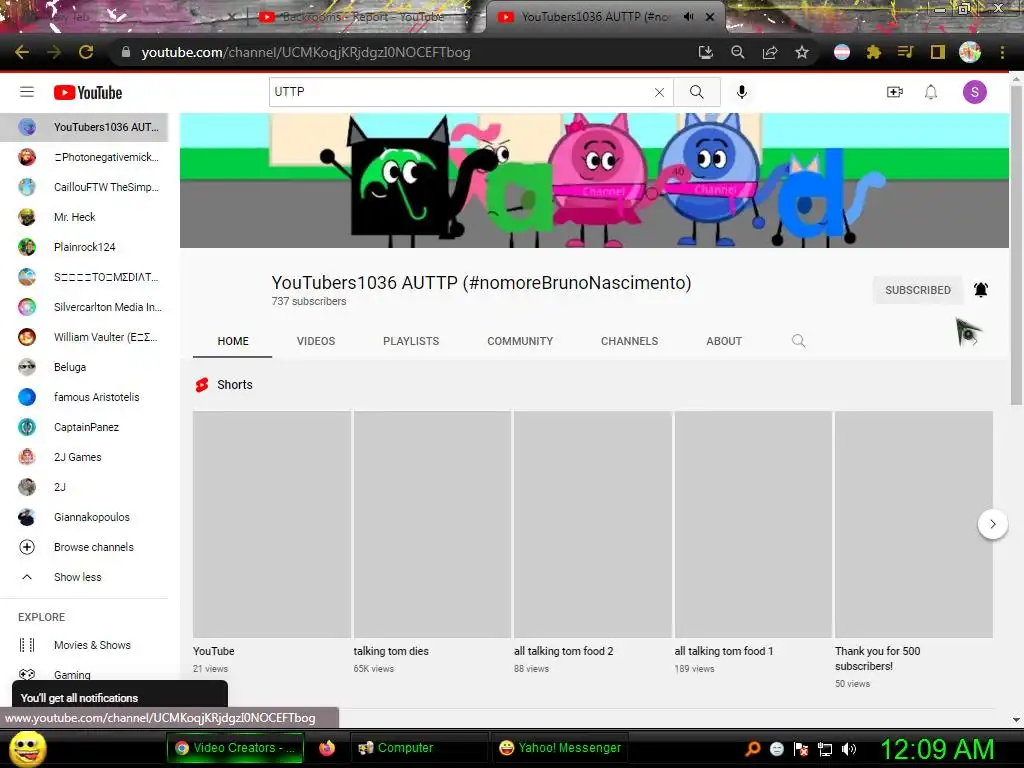Open famous Aristotelis subscription

point(84,397)
